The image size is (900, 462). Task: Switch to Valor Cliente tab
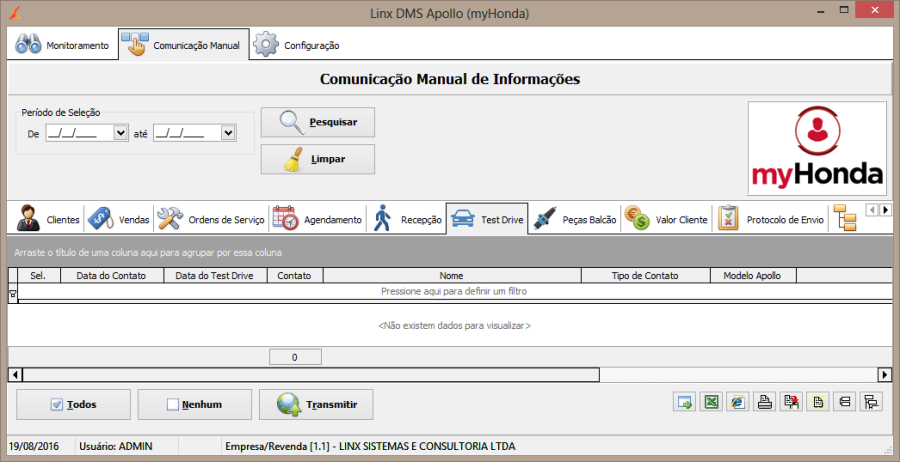point(666,219)
